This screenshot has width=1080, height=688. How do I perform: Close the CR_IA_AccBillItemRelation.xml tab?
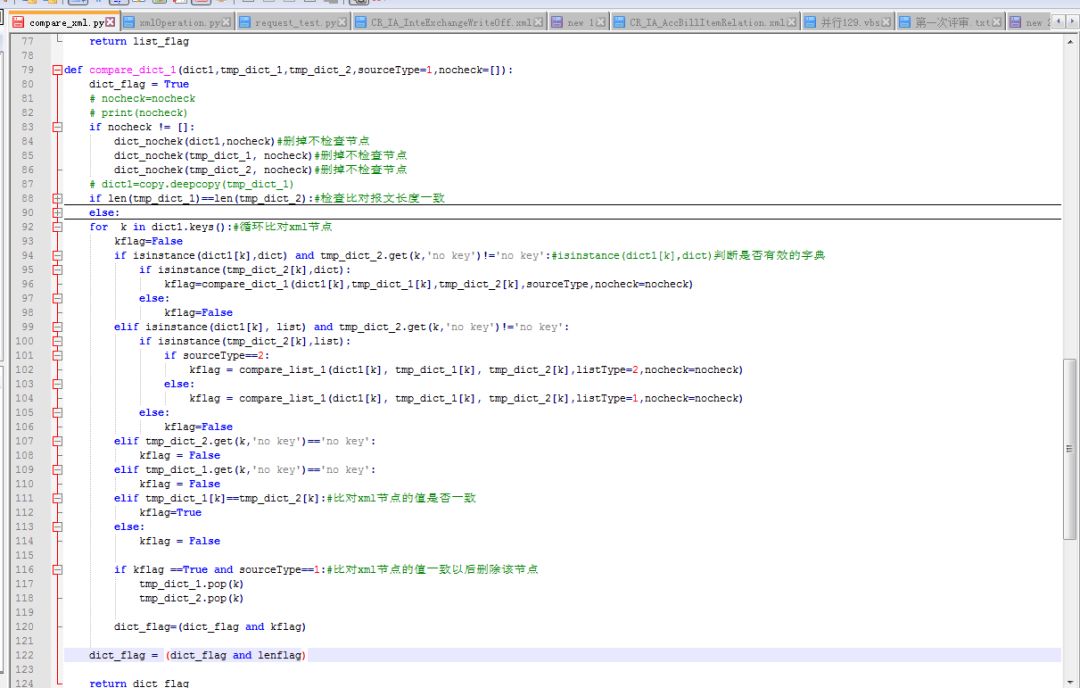click(791, 22)
